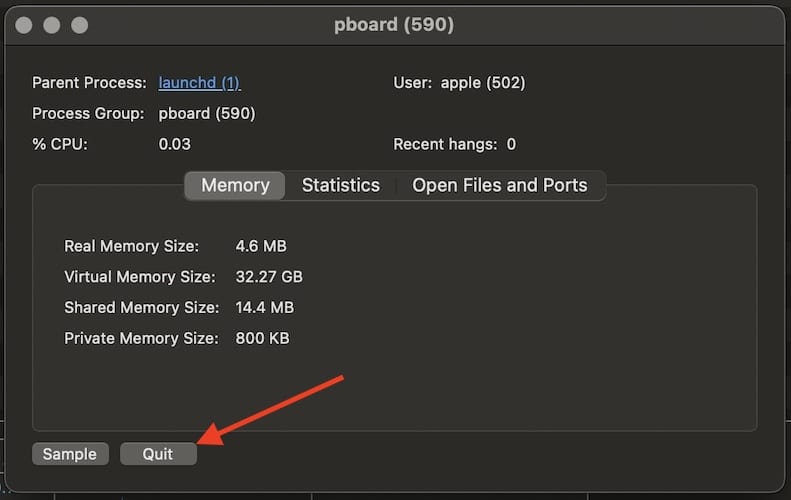This screenshot has width=791, height=500.
Task: Select the User apple (502) text
Action: pos(483,83)
